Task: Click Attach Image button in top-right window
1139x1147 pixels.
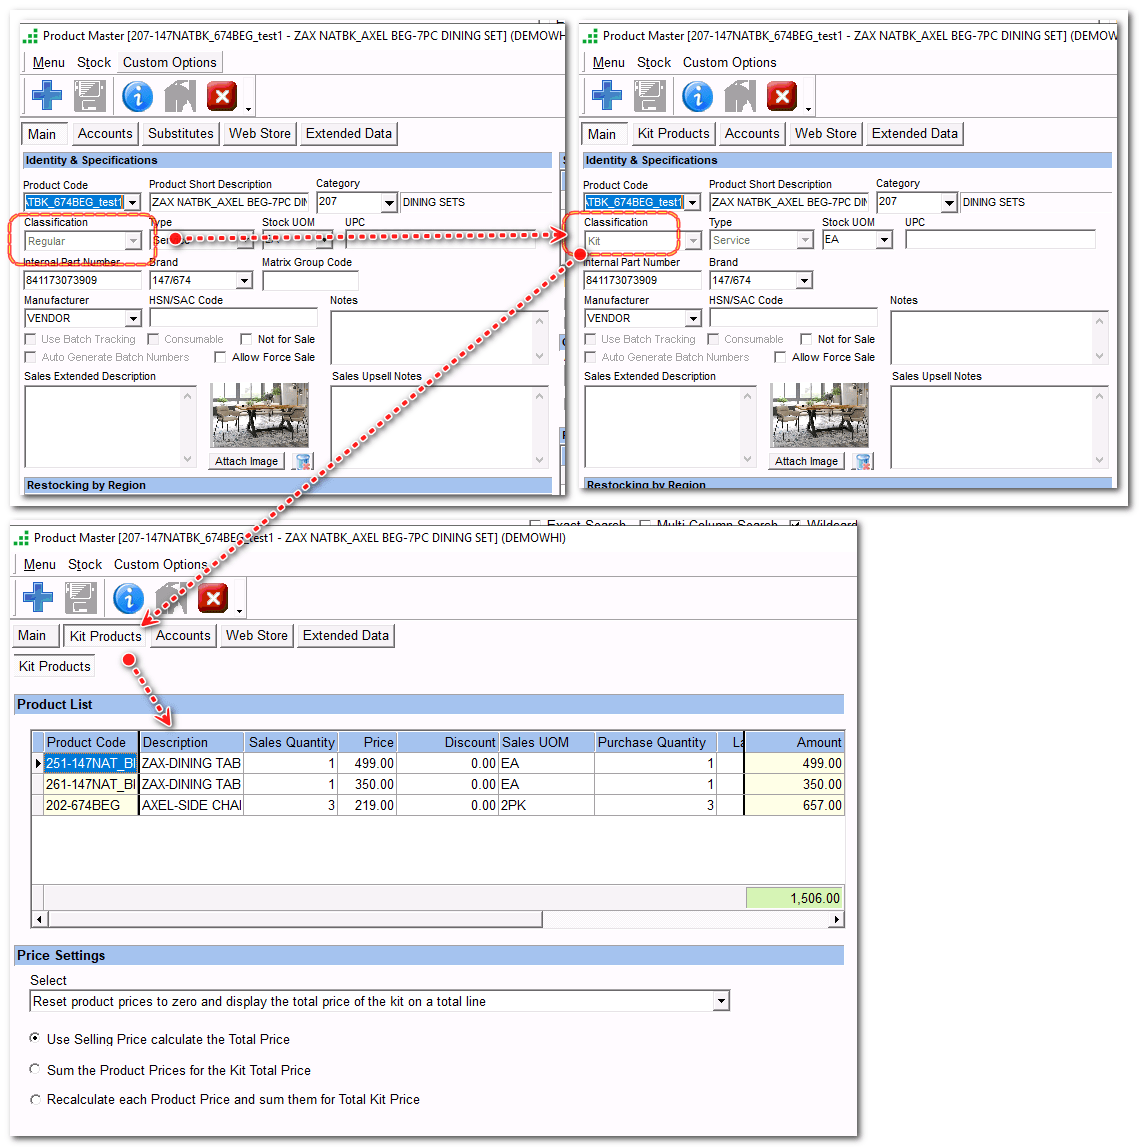Action: click(x=806, y=461)
